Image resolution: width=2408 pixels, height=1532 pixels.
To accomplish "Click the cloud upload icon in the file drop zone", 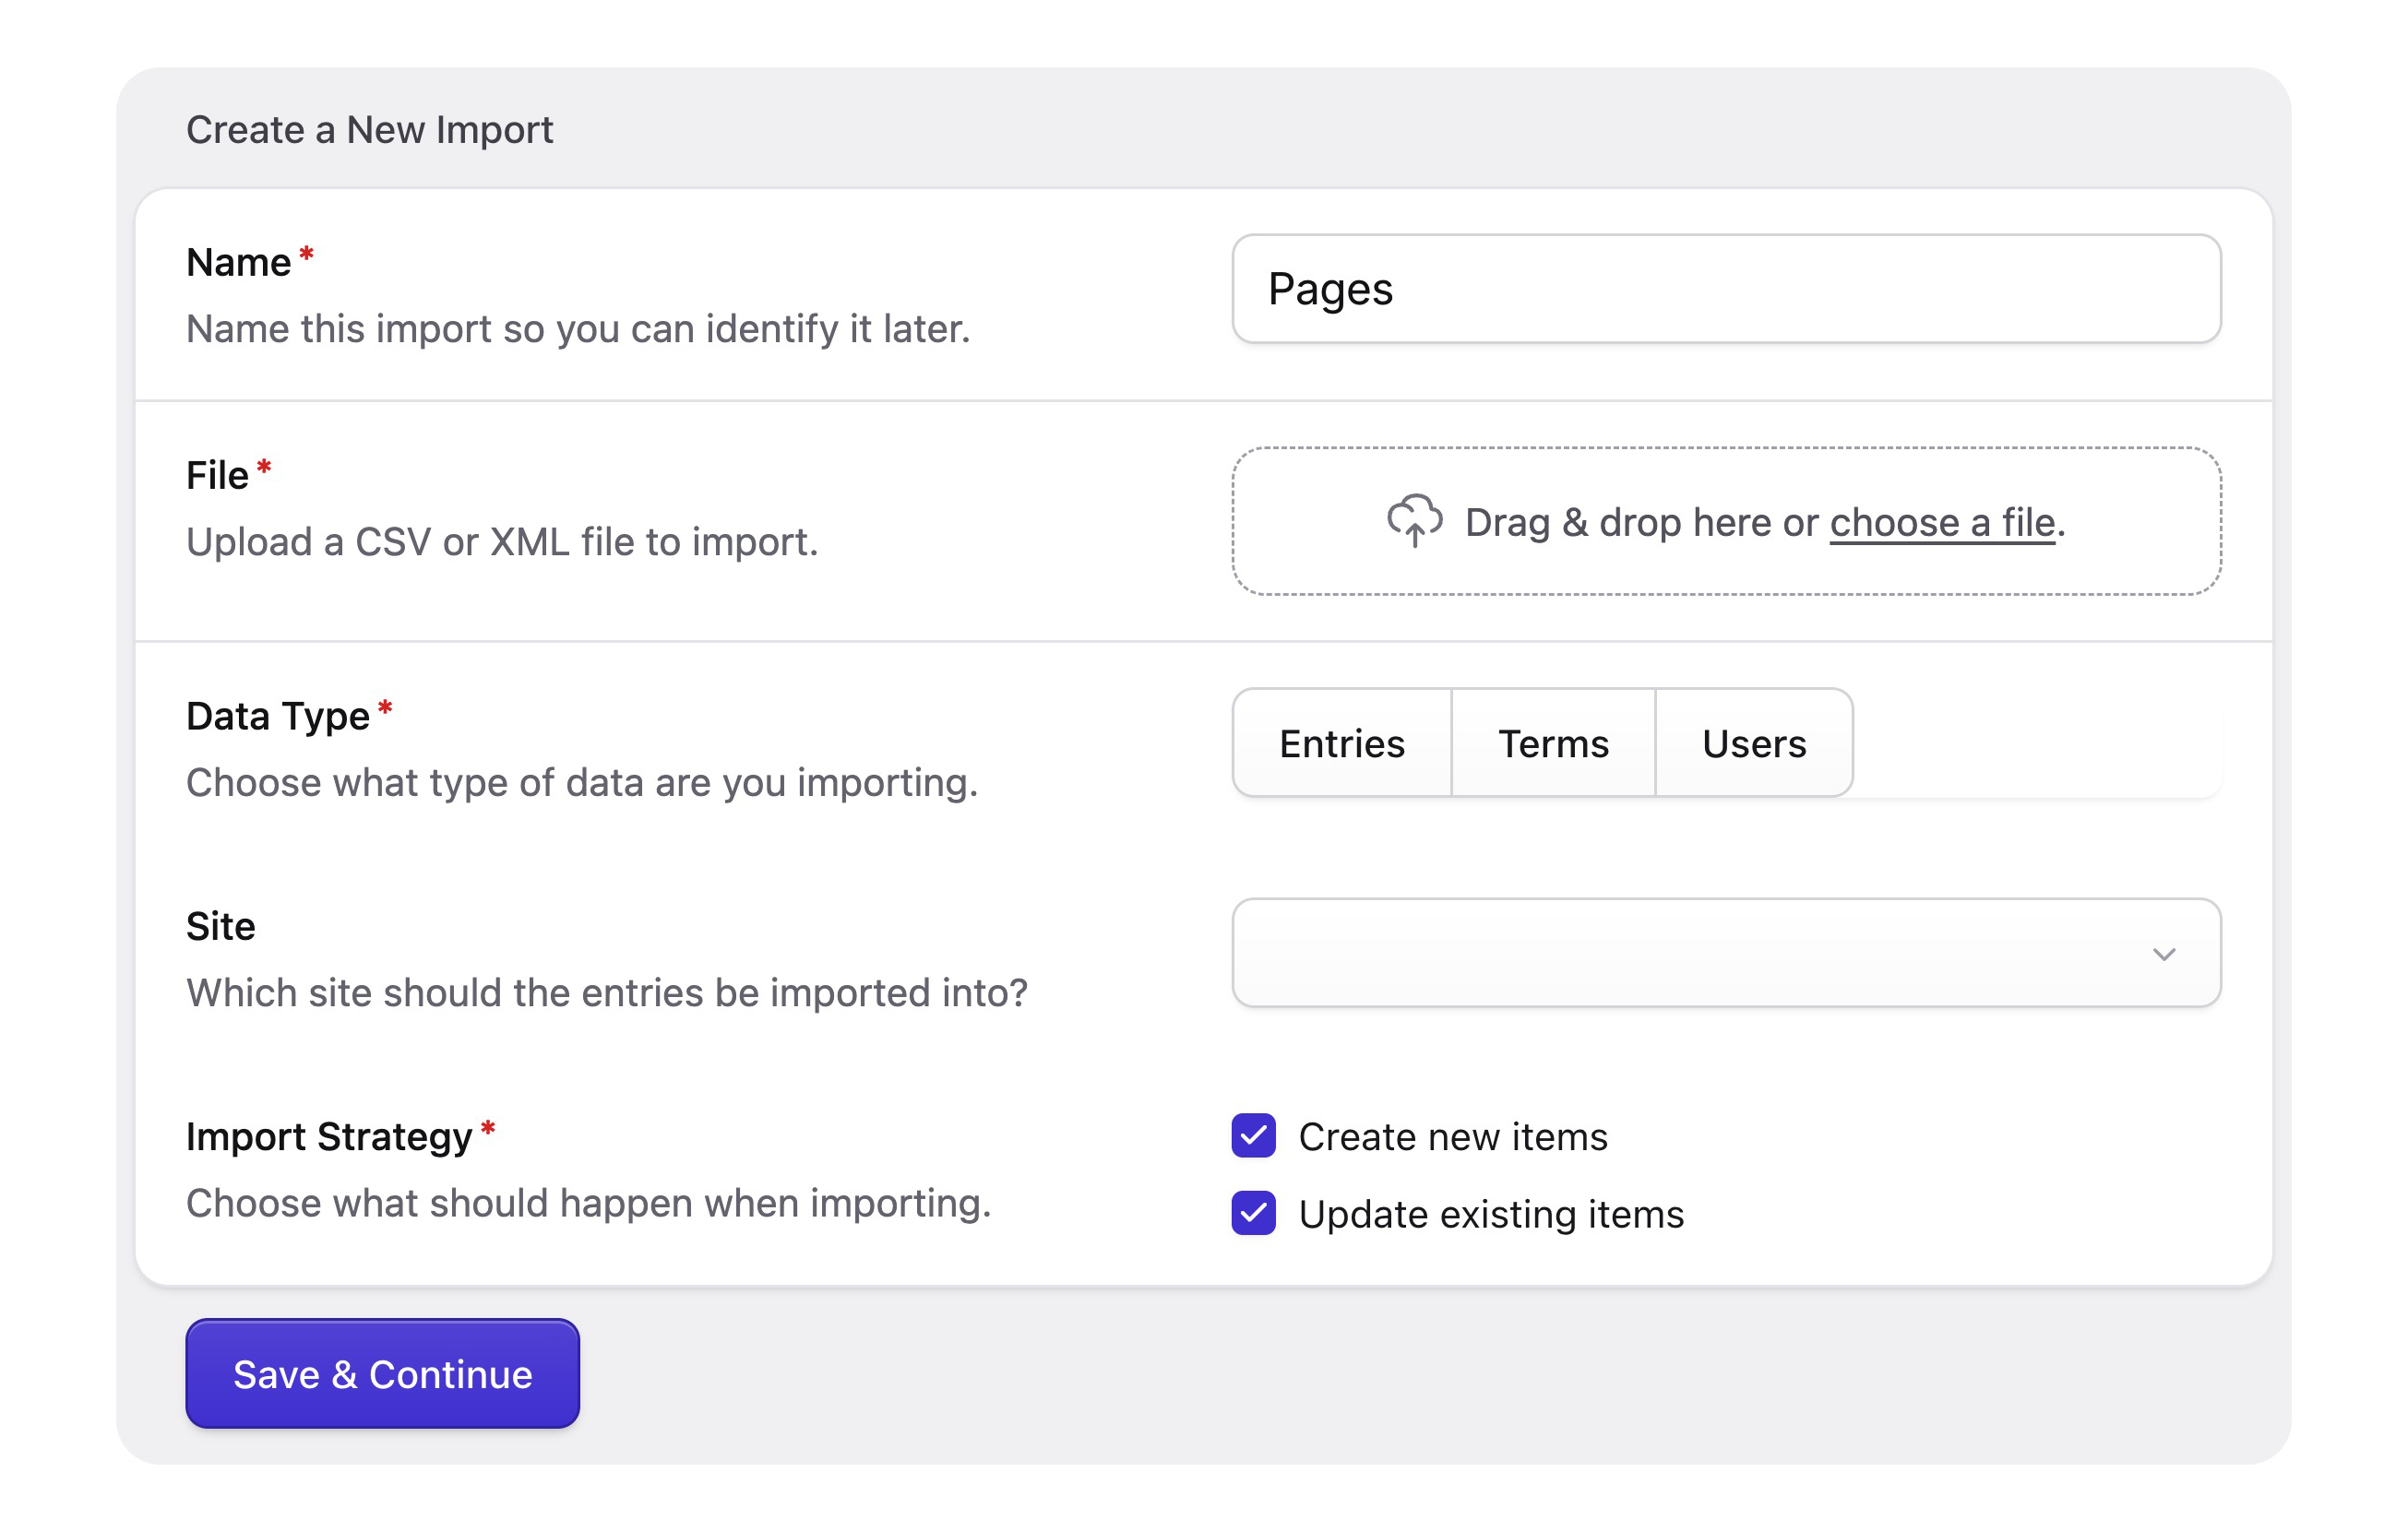I will tap(1414, 522).
